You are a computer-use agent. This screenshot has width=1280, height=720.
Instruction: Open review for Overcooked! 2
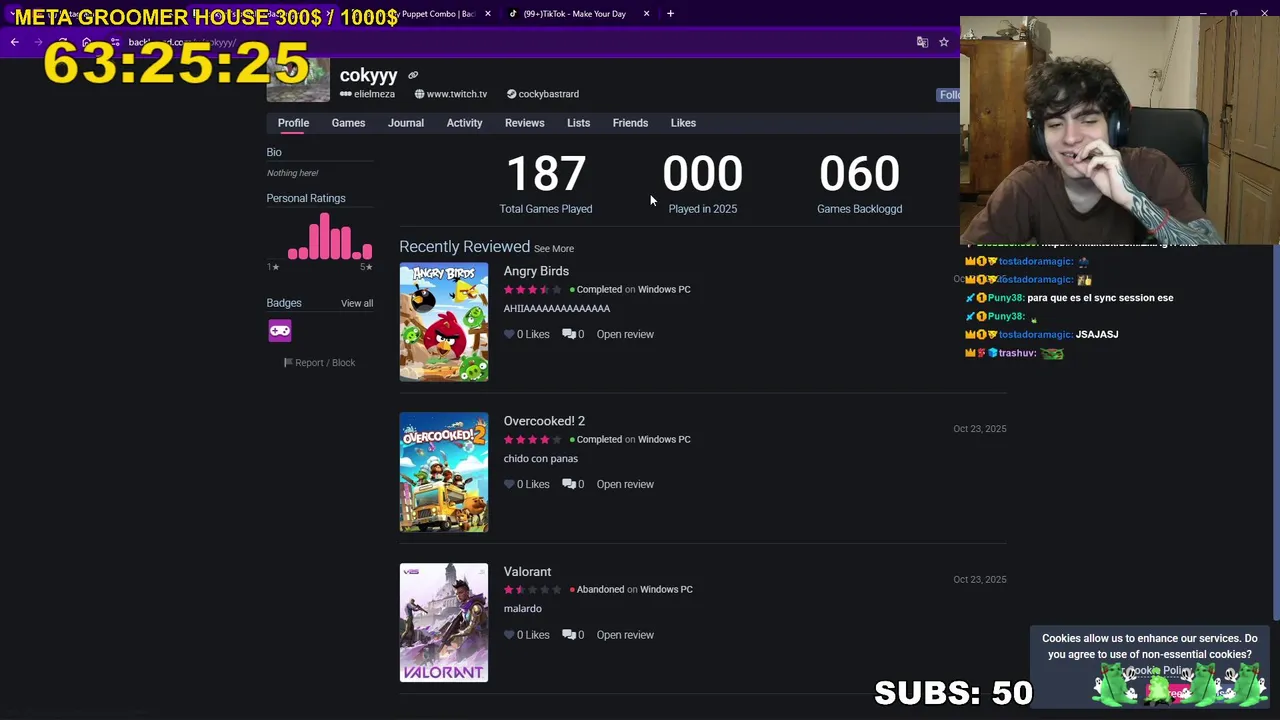coord(625,485)
